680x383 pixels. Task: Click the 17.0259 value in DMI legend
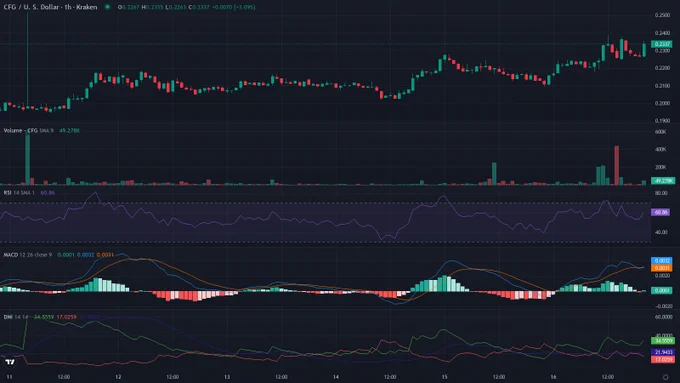point(66,317)
